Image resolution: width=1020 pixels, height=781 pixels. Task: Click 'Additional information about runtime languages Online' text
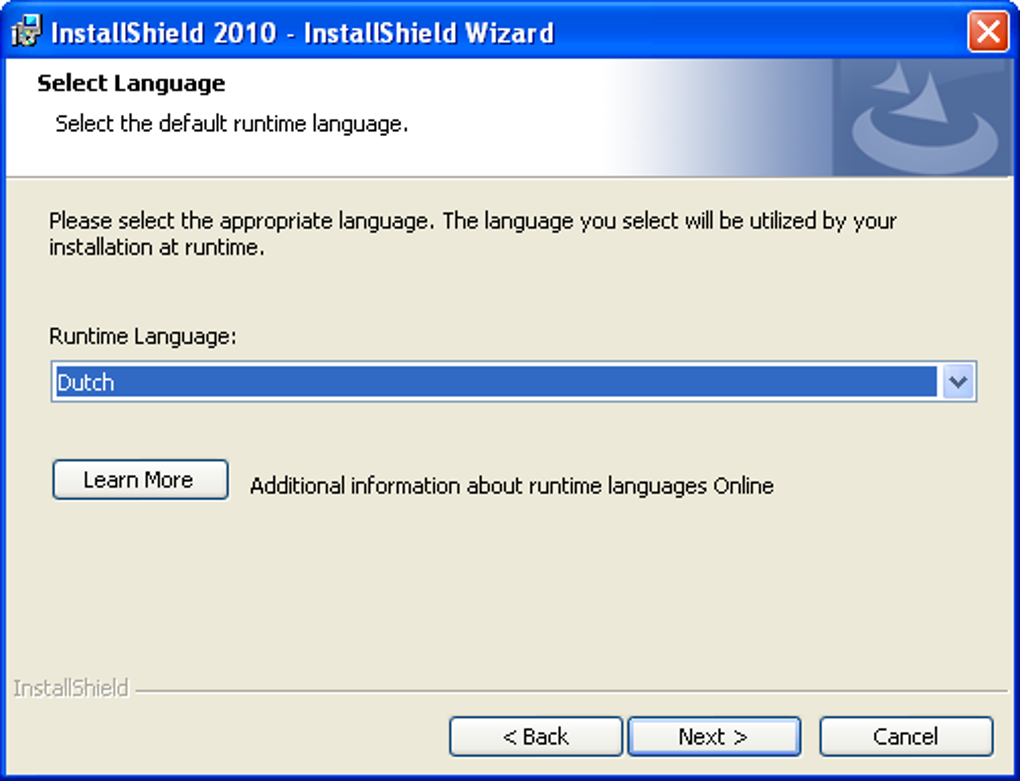point(512,486)
